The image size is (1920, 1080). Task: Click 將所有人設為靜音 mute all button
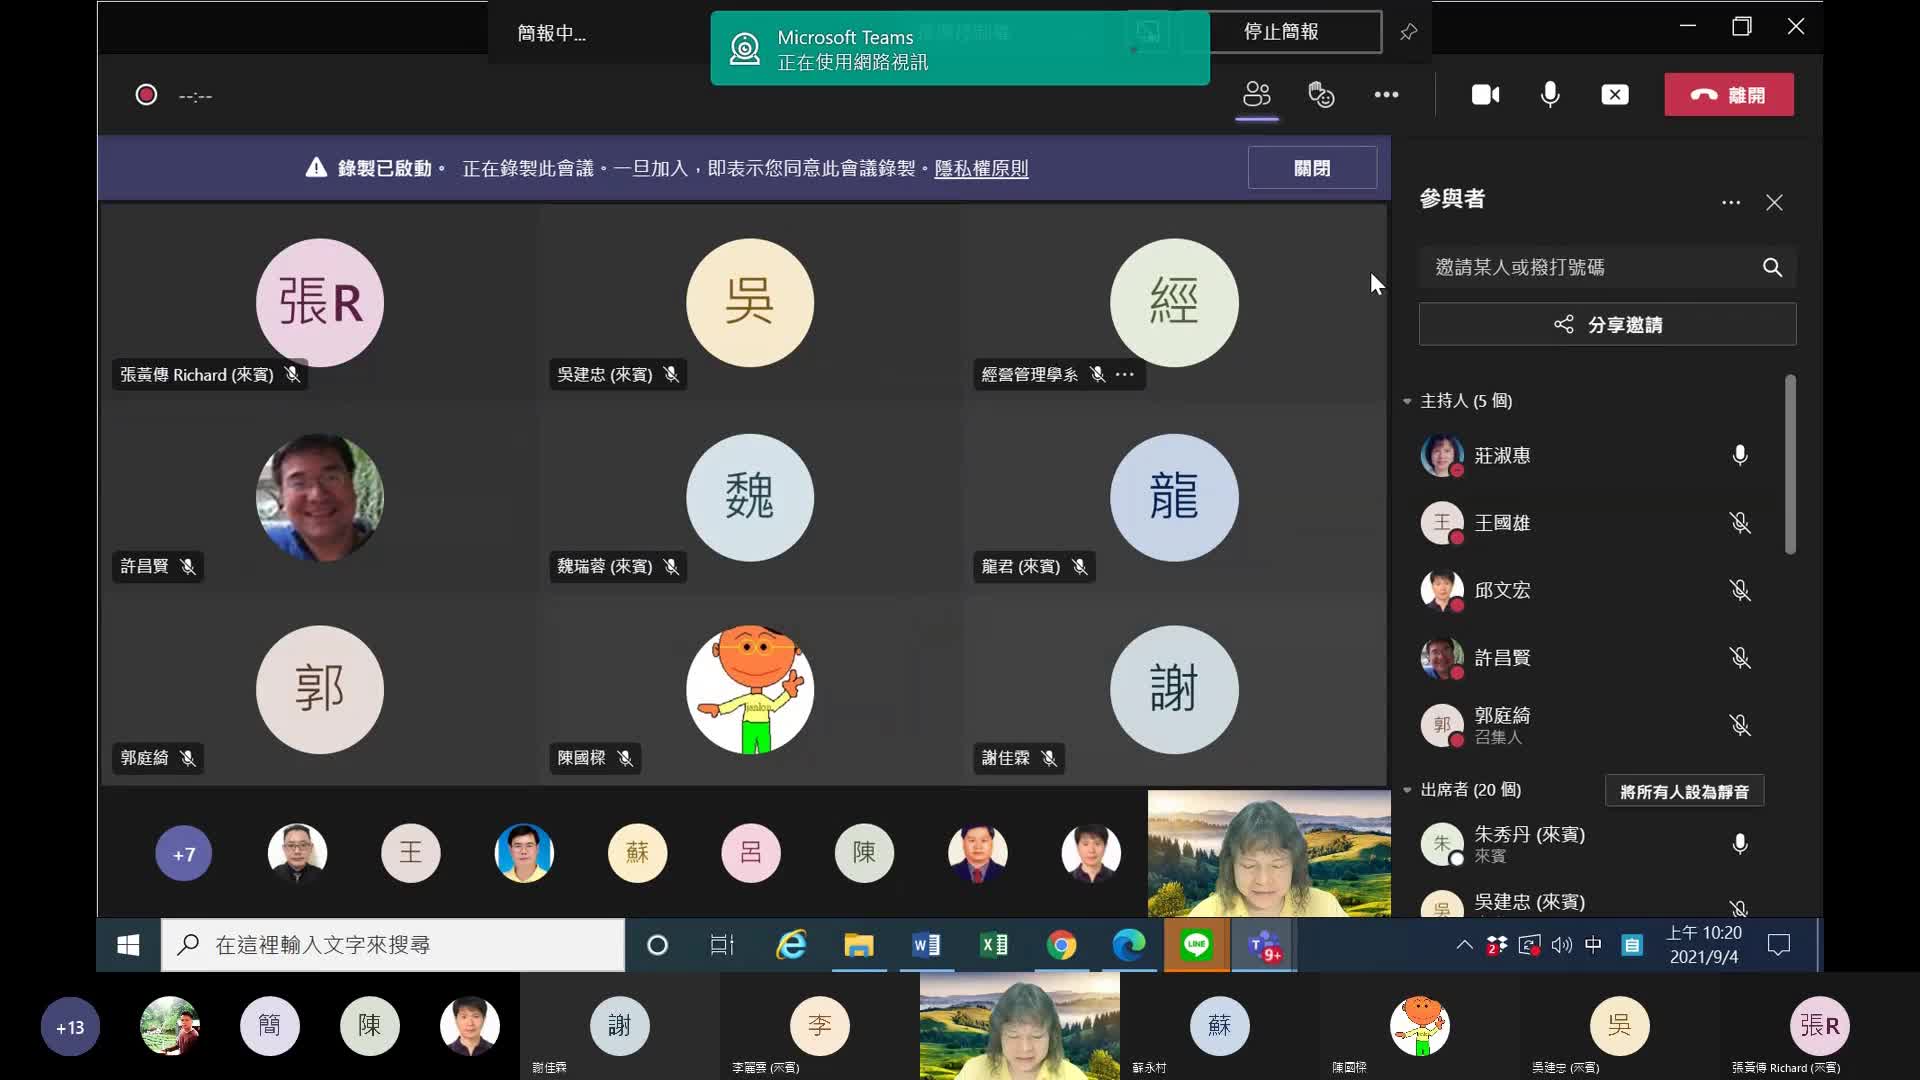pos(1684,791)
